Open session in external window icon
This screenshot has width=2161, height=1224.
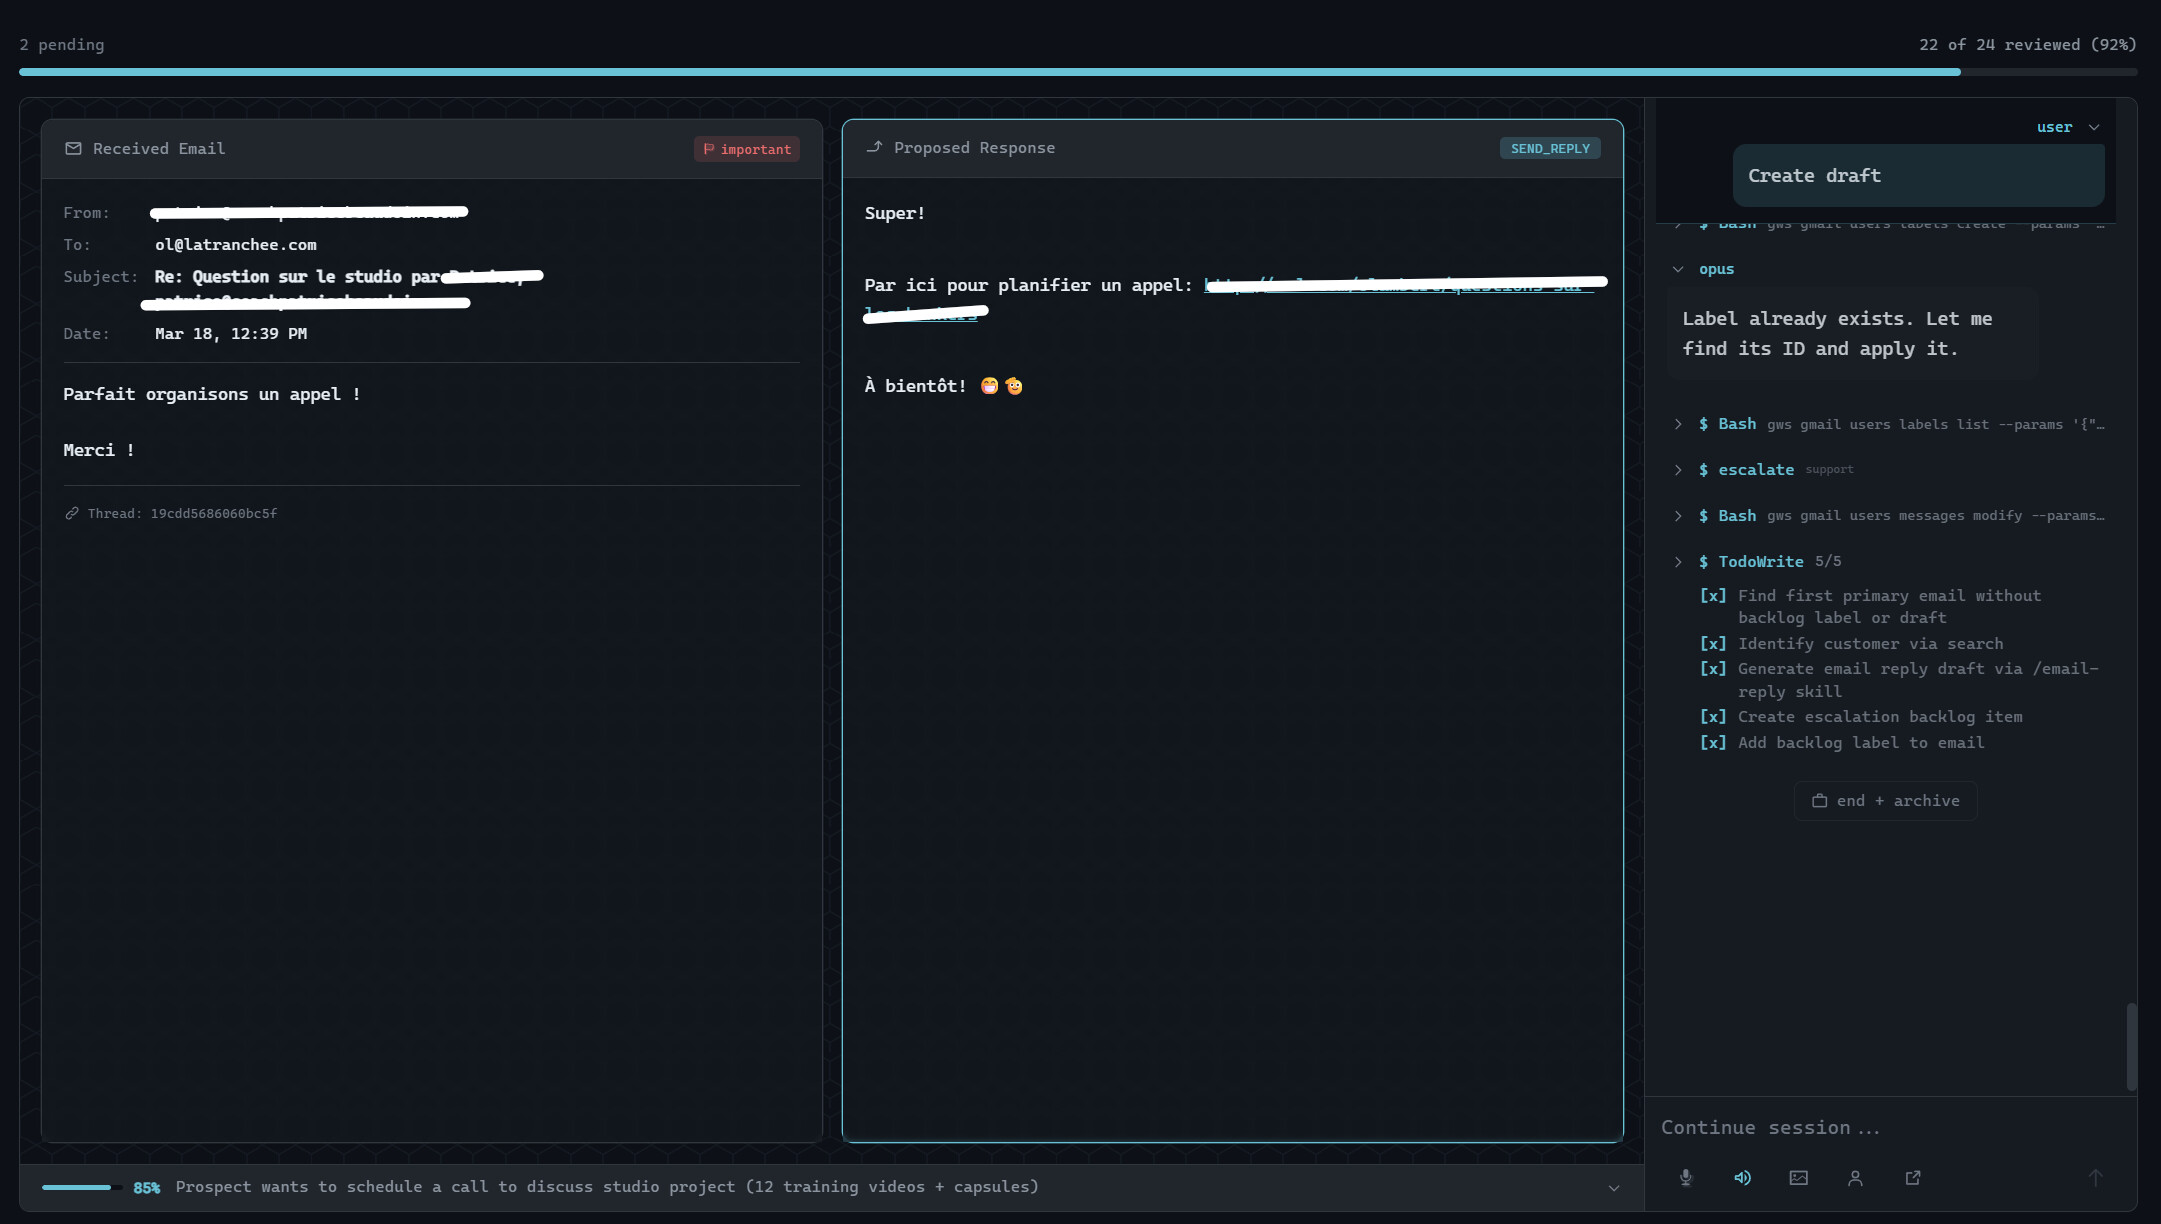pos(1912,1178)
